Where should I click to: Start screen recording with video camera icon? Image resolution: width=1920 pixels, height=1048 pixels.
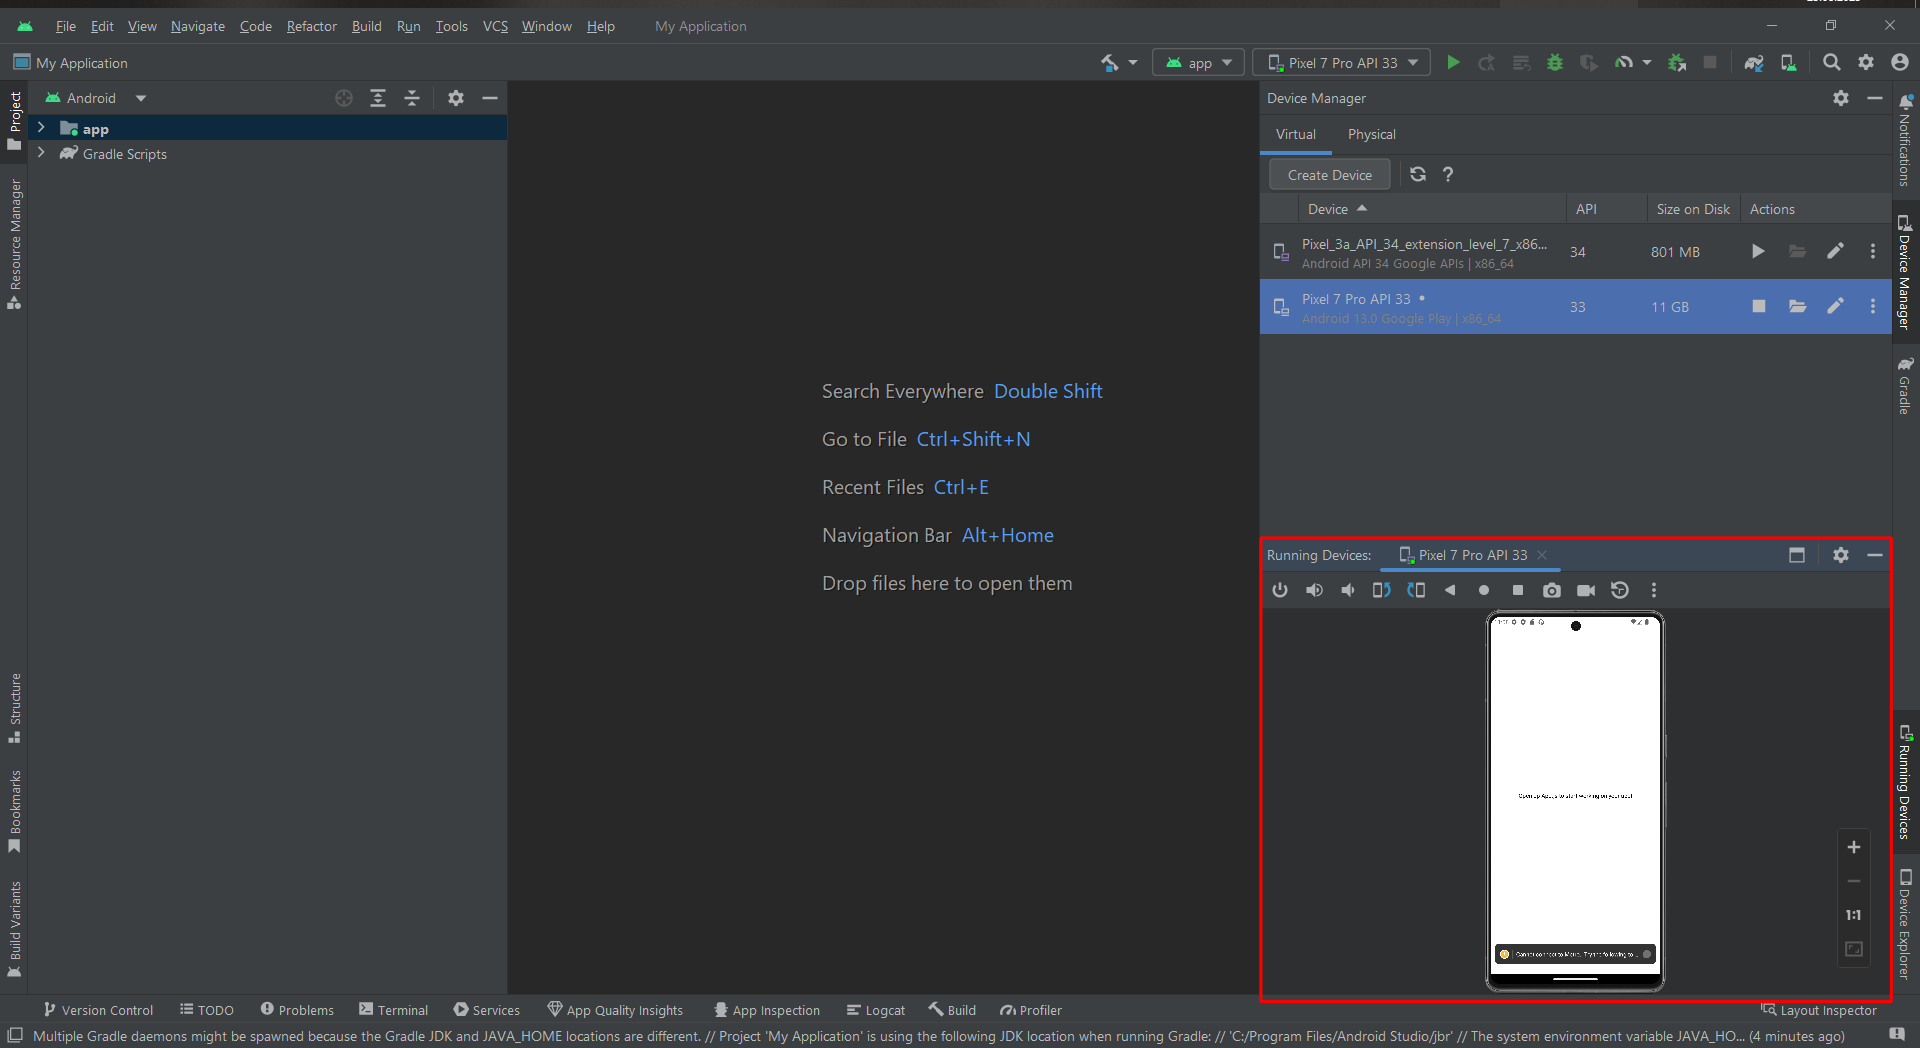pyautogui.click(x=1585, y=590)
